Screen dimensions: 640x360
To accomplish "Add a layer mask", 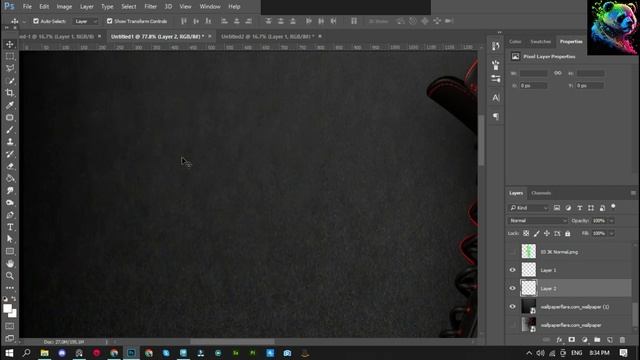I will 571,340.
